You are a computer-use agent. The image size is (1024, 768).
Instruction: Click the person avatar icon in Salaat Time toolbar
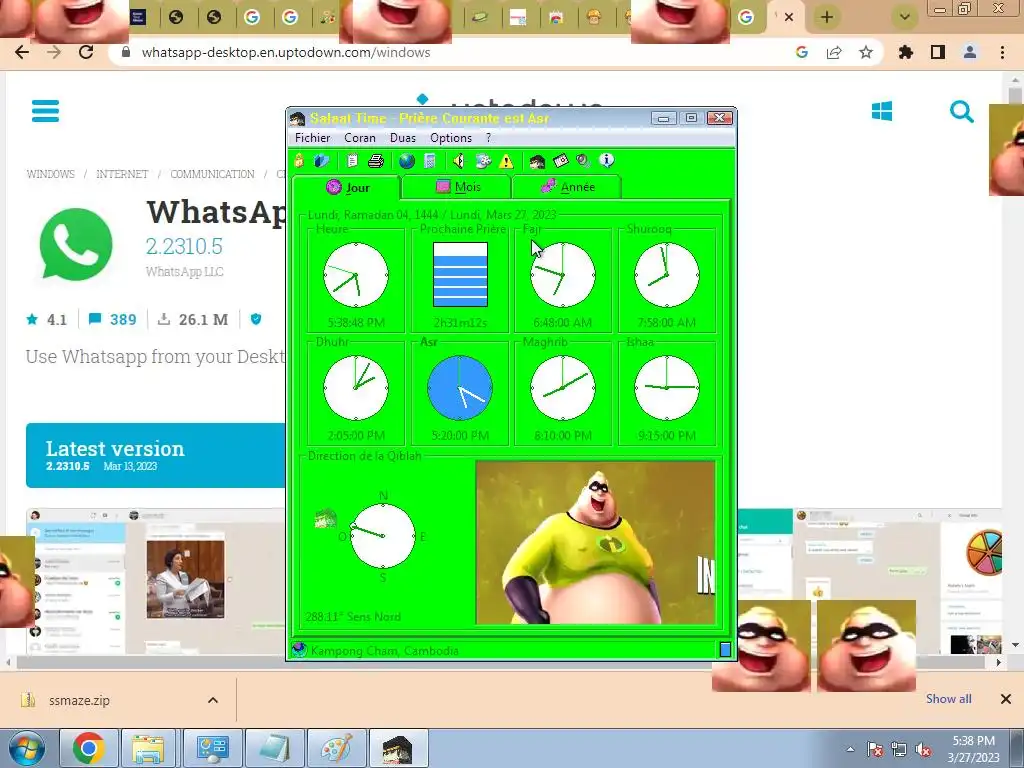click(537, 161)
